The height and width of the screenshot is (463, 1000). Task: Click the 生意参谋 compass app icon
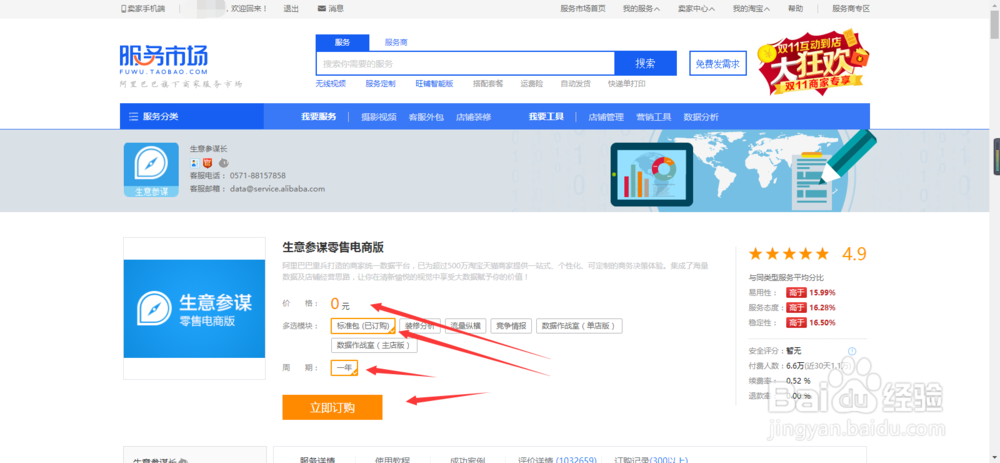click(x=152, y=170)
